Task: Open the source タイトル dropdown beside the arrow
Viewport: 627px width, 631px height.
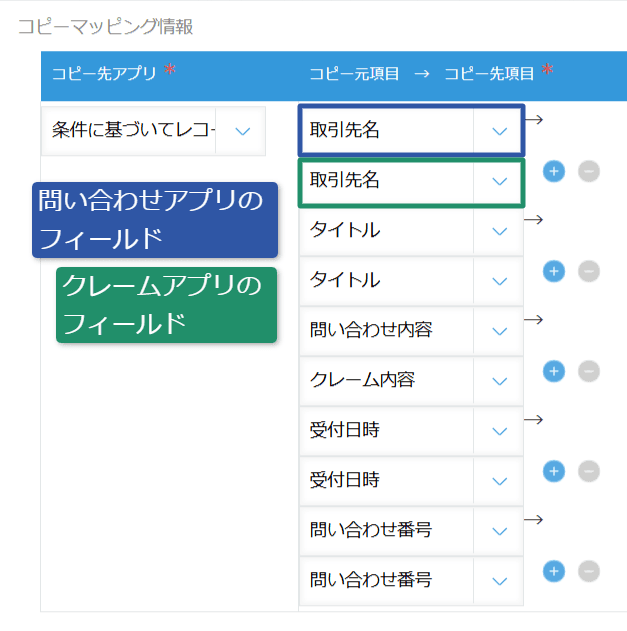Action: (411, 231)
